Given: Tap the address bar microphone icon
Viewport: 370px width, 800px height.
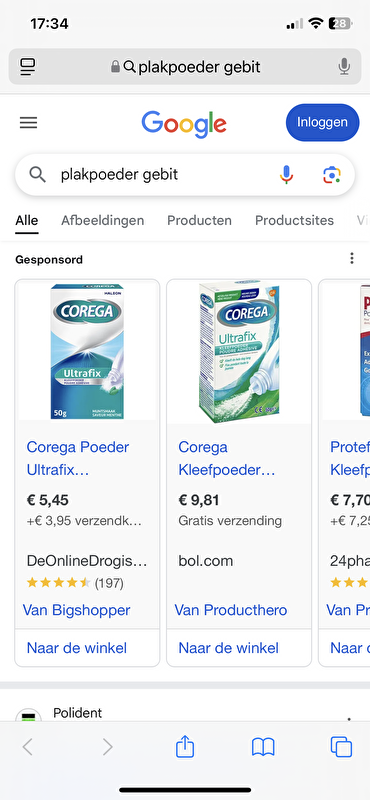Looking at the screenshot, I should [344, 66].
